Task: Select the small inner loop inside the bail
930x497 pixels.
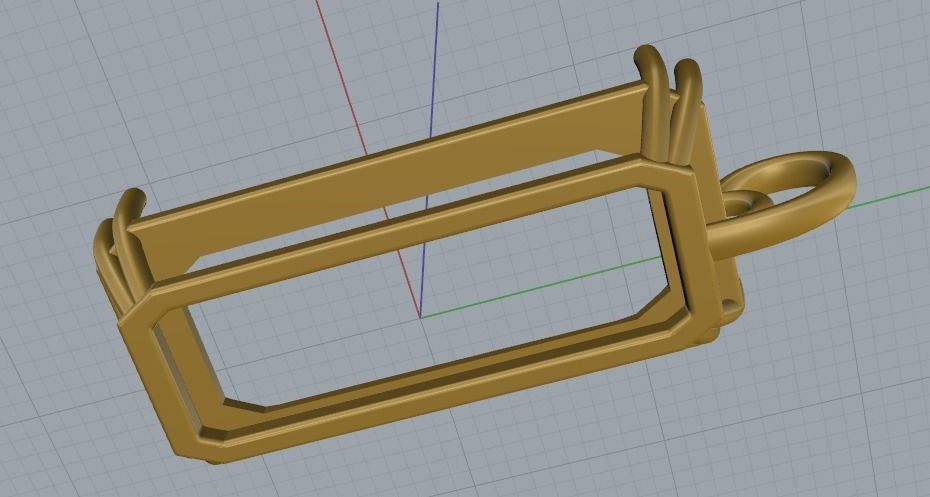Action: 747,204
